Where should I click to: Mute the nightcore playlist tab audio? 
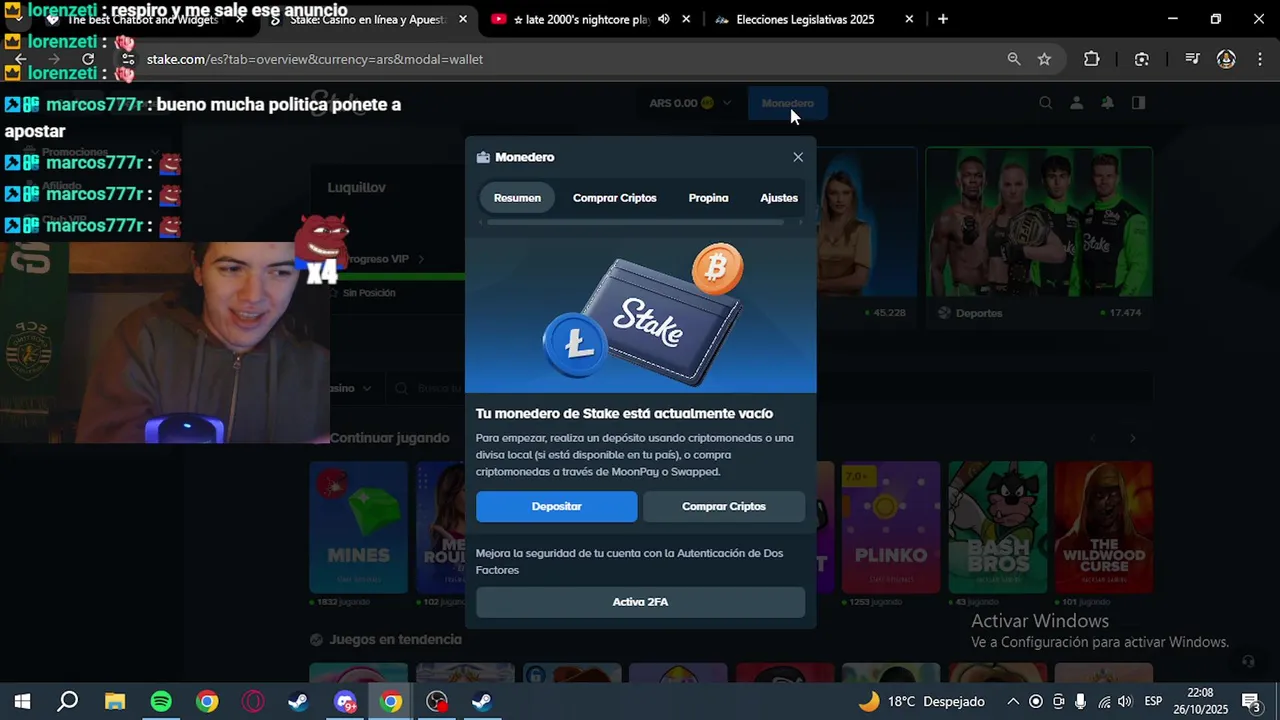coord(664,19)
